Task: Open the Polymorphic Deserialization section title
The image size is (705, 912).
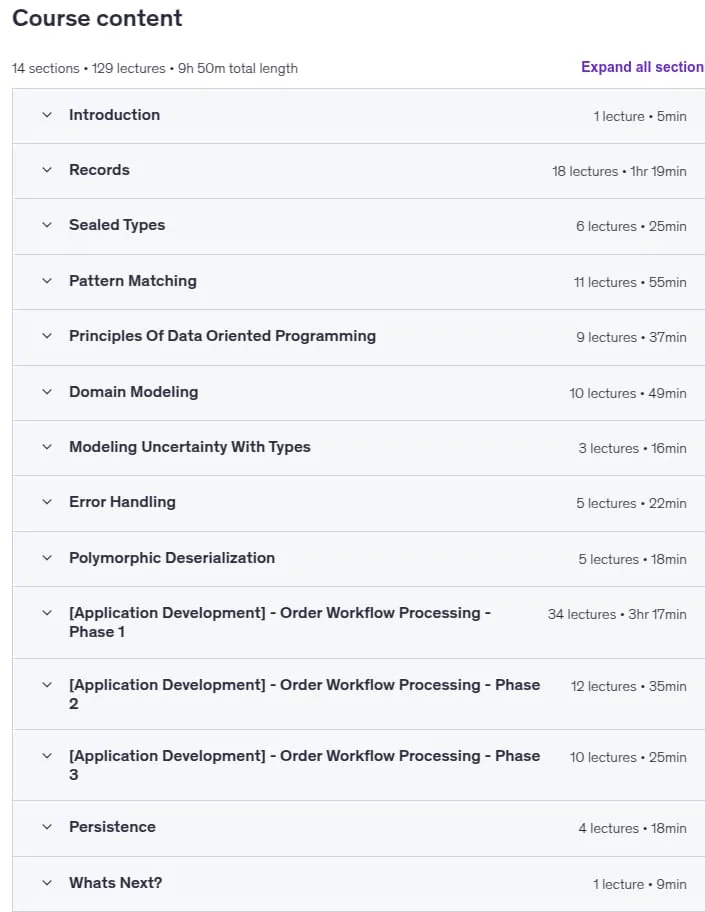Action: click(x=172, y=558)
